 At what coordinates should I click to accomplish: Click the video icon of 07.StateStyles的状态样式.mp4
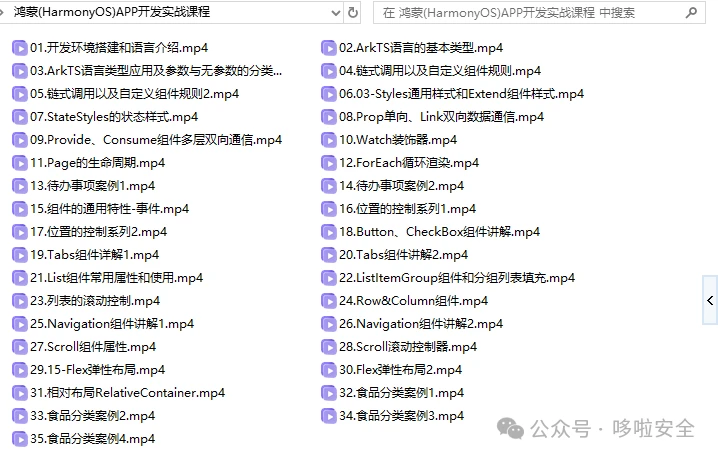click(x=20, y=117)
